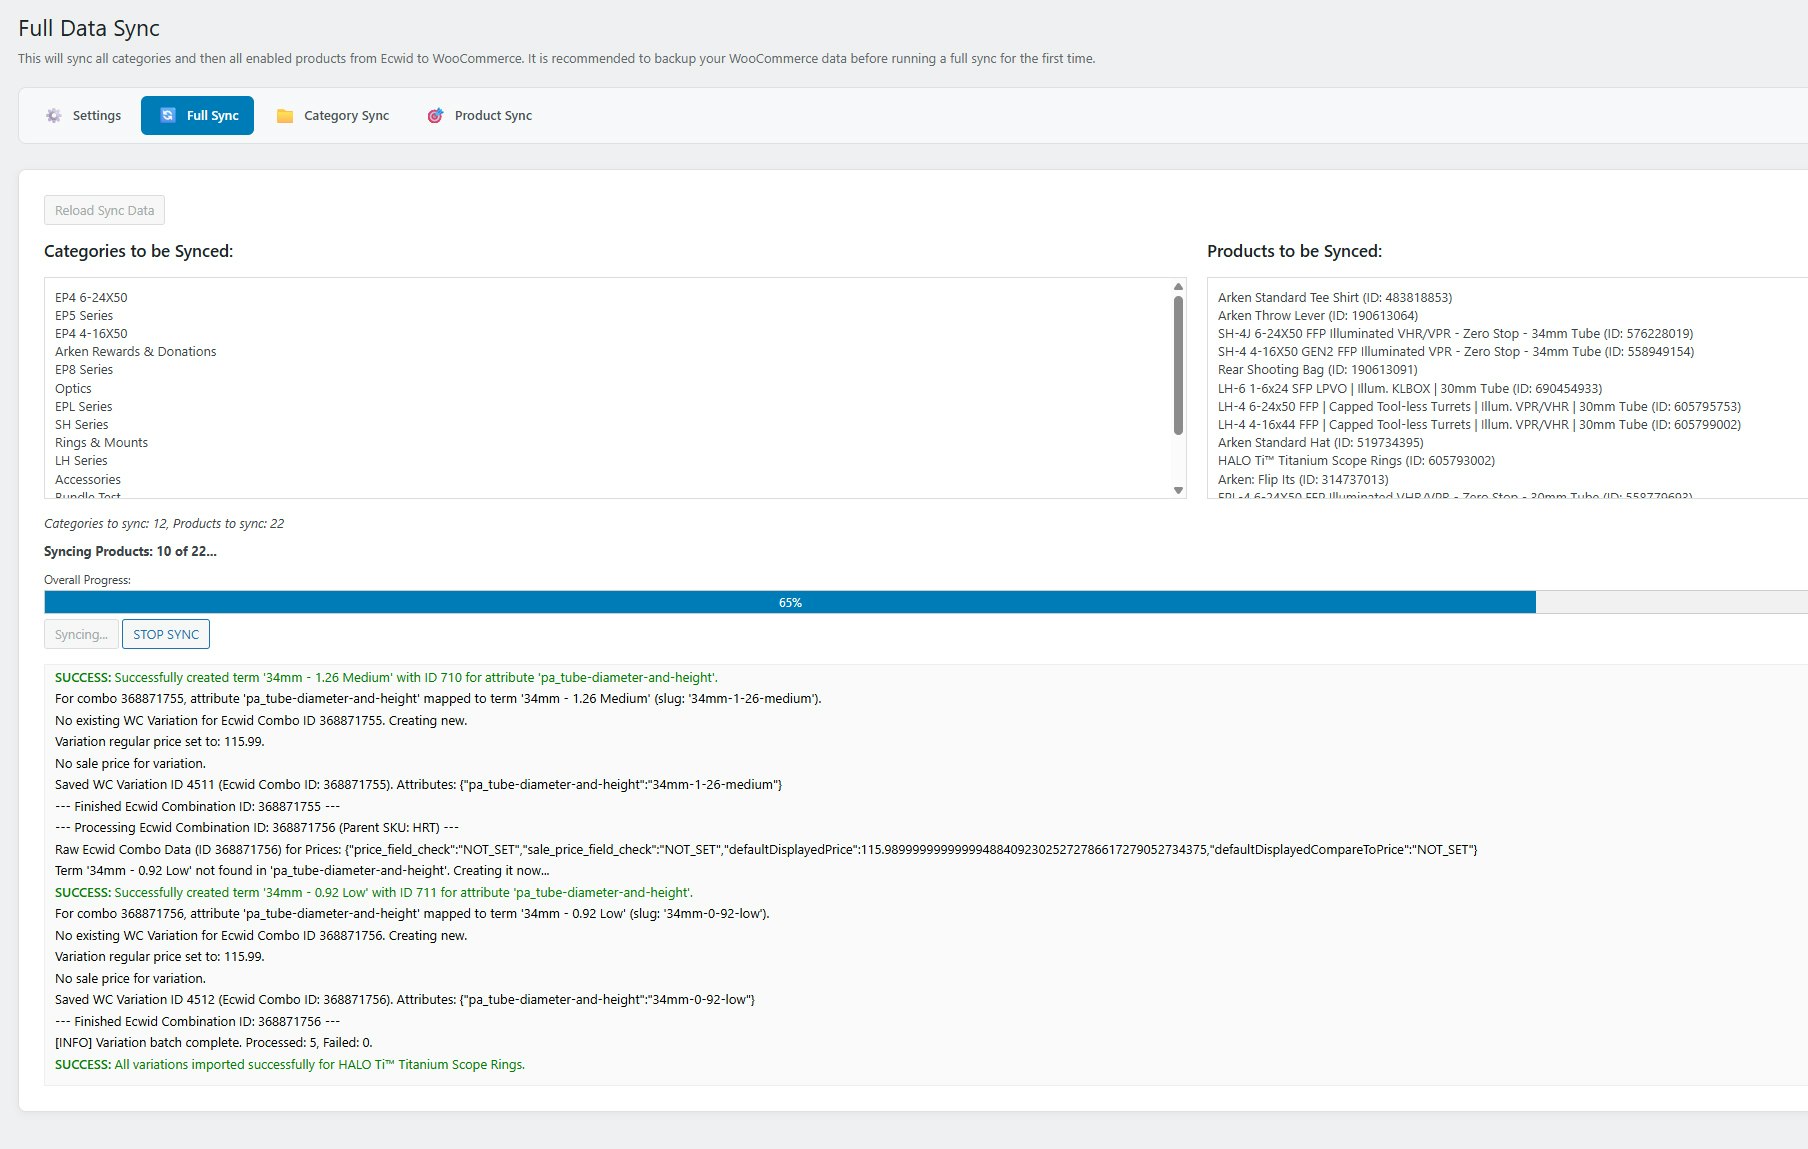Select the 'Accessories' category row
This screenshot has width=1808, height=1149.
(x=88, y=479)
